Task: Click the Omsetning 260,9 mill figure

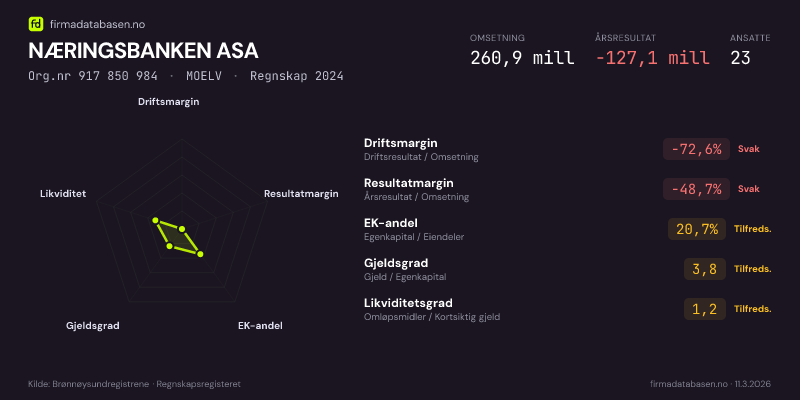Action: tap(522, 57)
